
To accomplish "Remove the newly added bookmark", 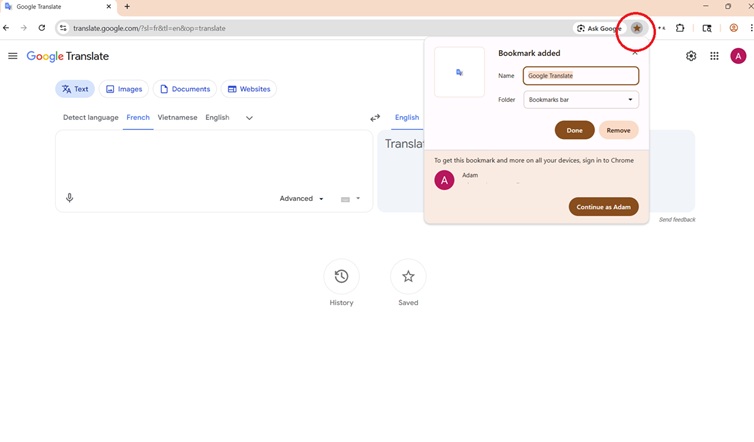I will coord(618,130).
